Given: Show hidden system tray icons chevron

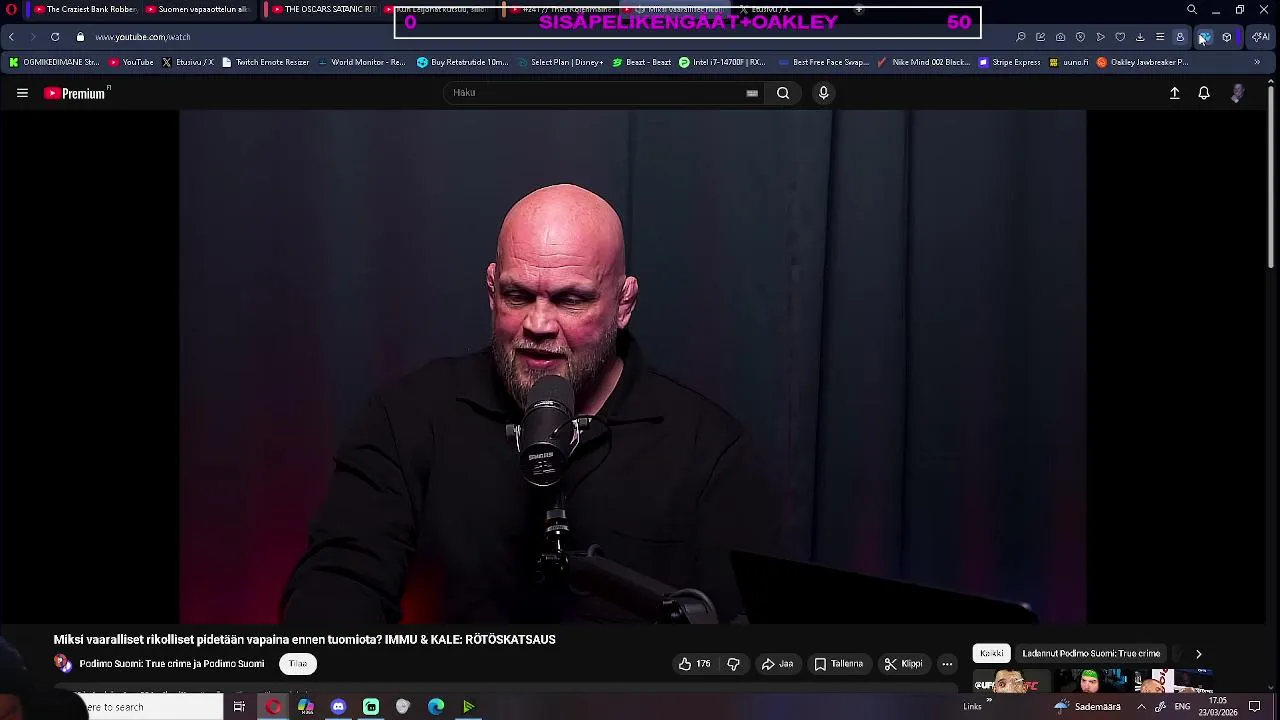Looking at the screenshot, I should pos(1141,707).
